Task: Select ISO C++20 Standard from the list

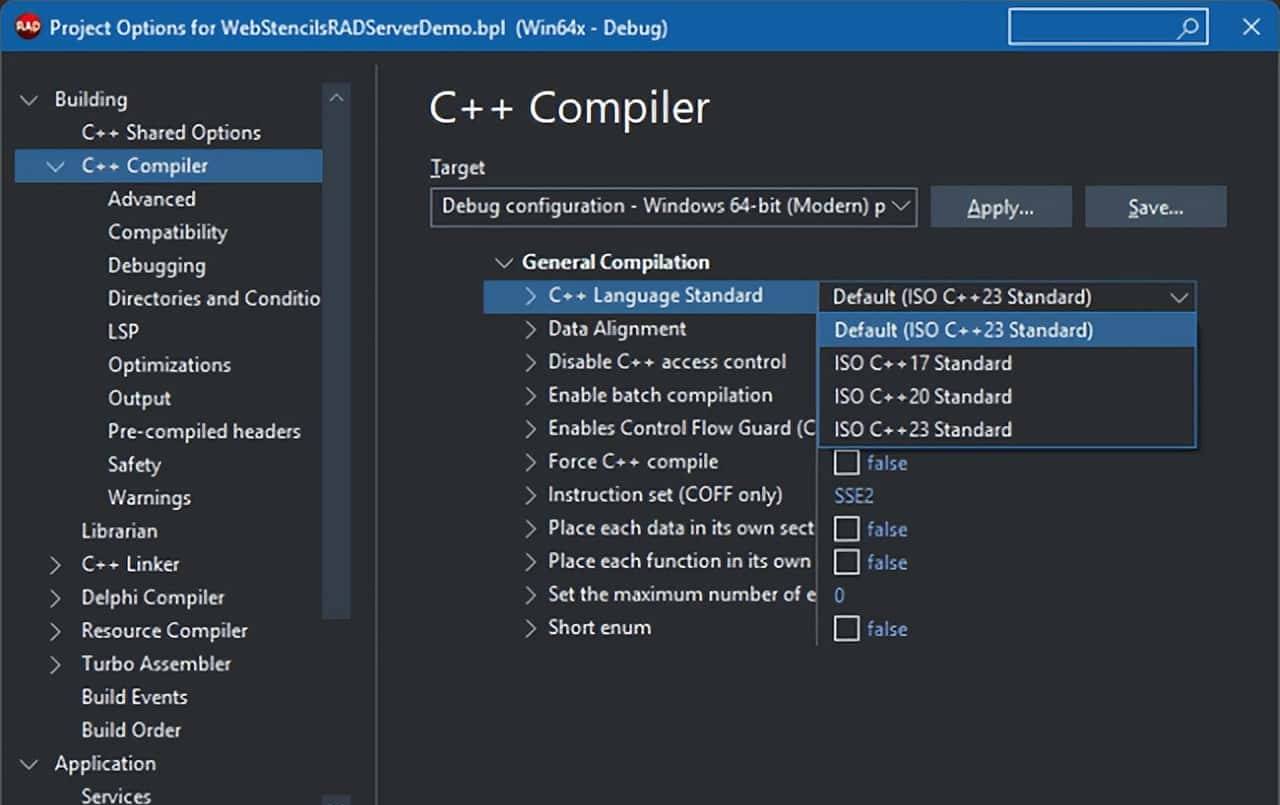Action: coord(923,397)
